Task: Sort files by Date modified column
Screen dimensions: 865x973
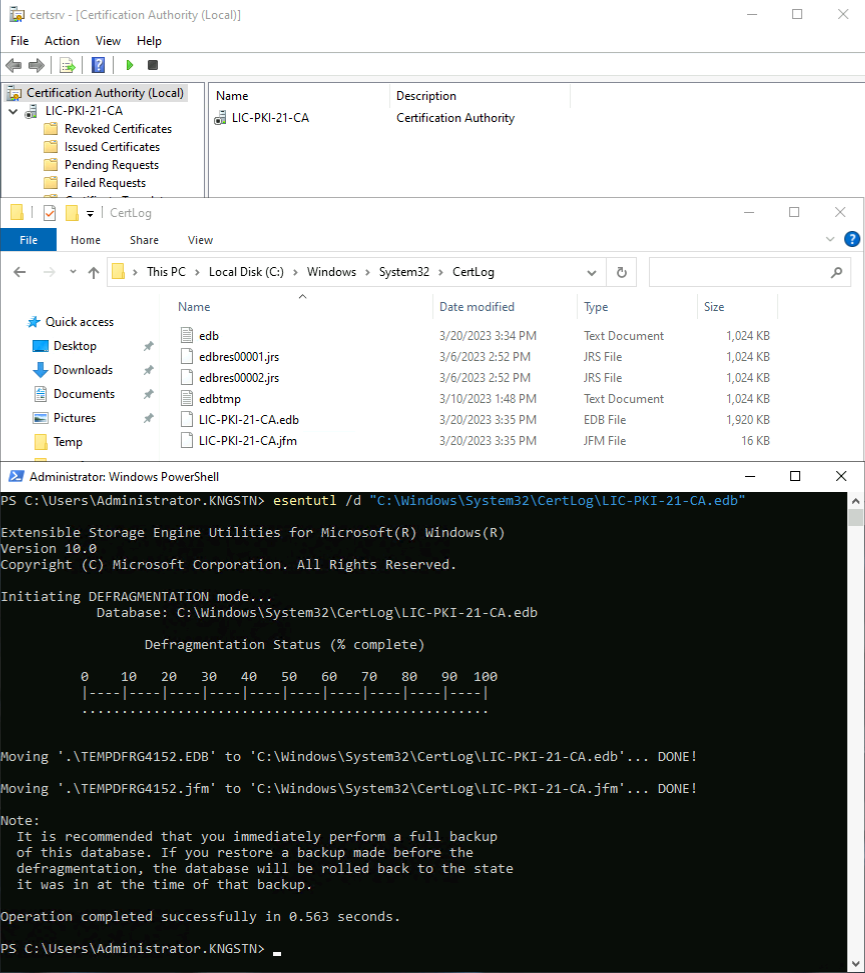Action: click(477, 307)
